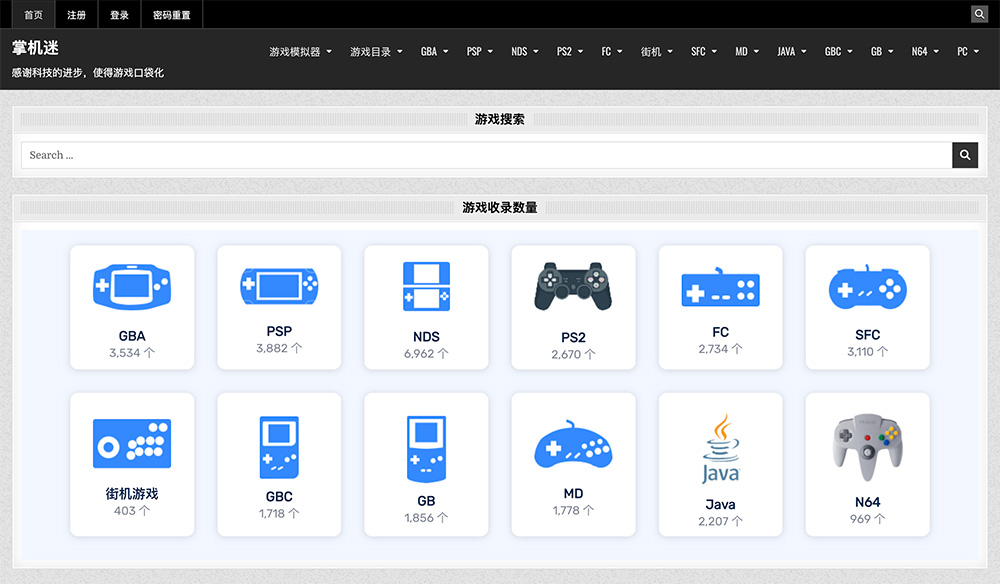The image size is (1000, 584).
Task: Focus the Search text field
Action: 487,155
